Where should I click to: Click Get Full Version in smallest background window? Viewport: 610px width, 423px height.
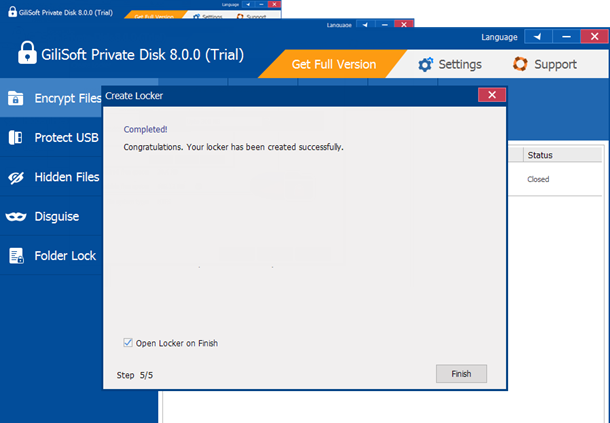coord(154,16)
